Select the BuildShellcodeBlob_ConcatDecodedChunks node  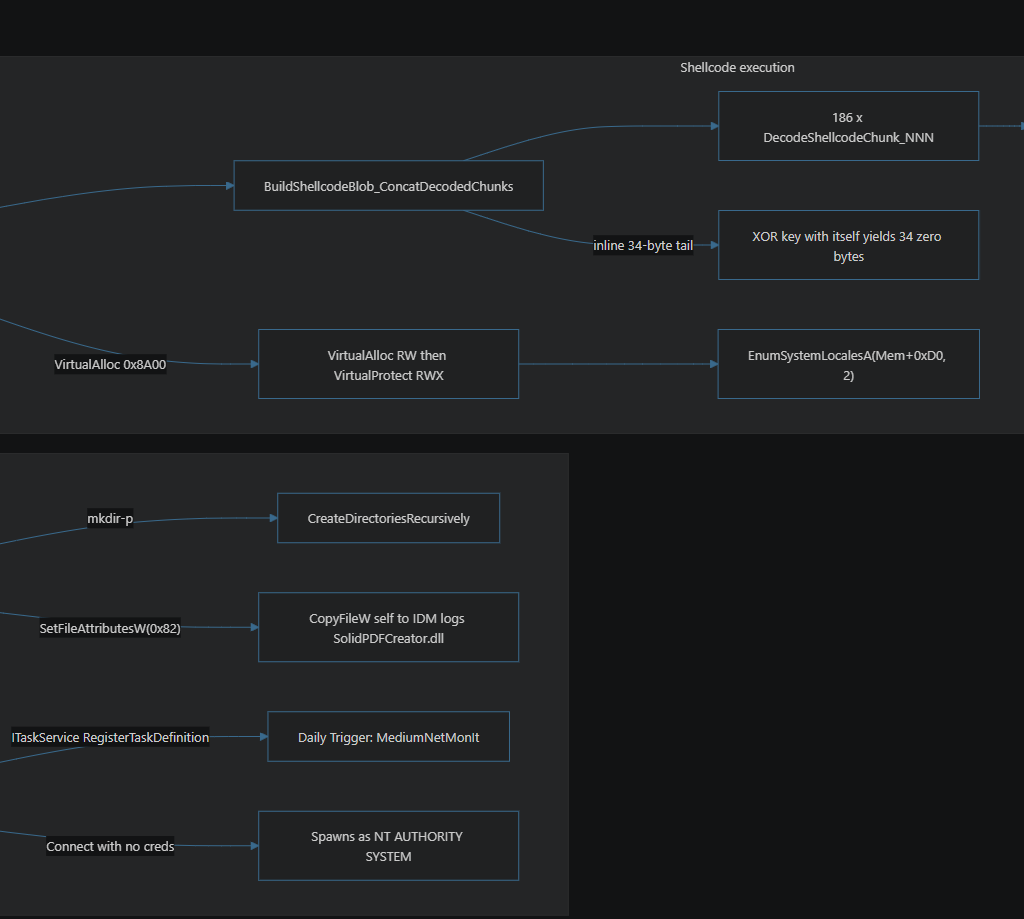pyautogui.click(x=389, y=185)
